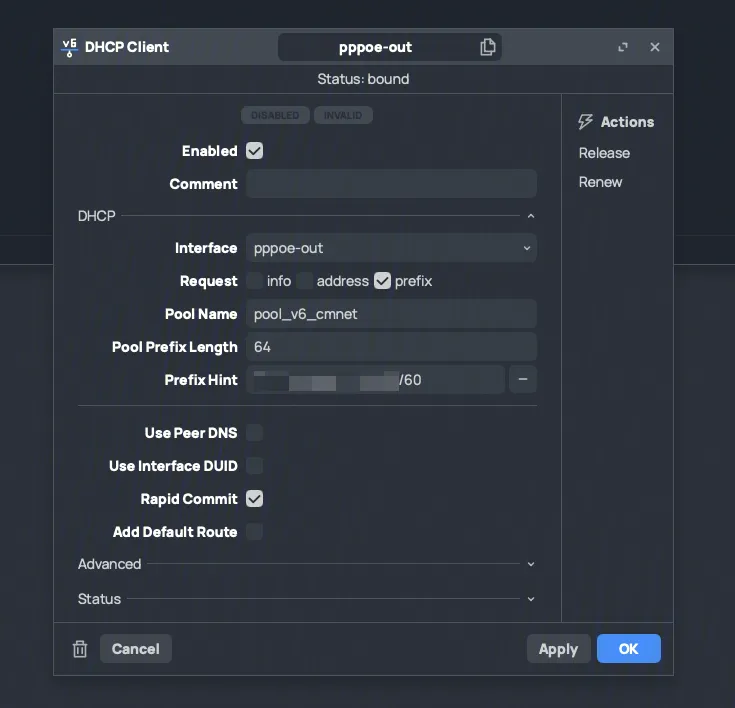Uncheck the Rapid Commit checkbox
This screenshot has height=708, width=735.
tap(255, 499)
